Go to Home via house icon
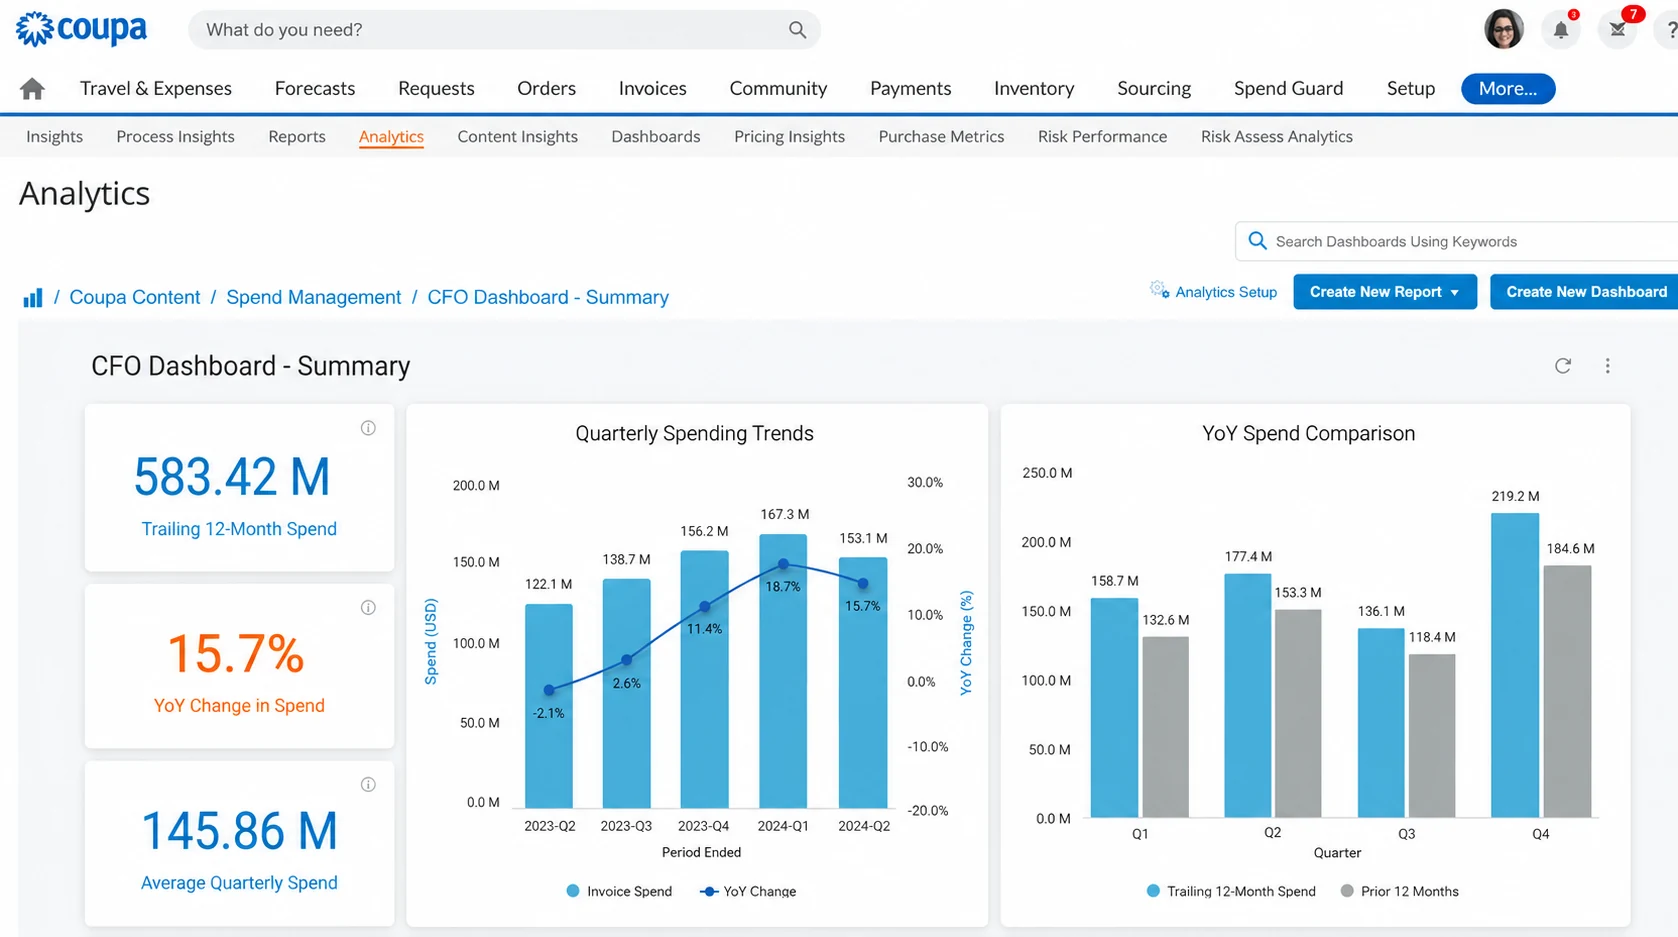Screen dimensions: 1678x937 [x=32, y=89]
